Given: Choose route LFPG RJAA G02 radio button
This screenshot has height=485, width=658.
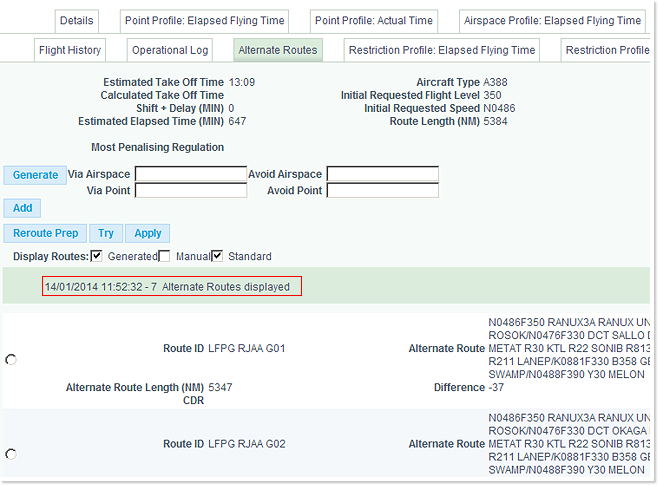Looking at the screenshot, I should [11, 454].
